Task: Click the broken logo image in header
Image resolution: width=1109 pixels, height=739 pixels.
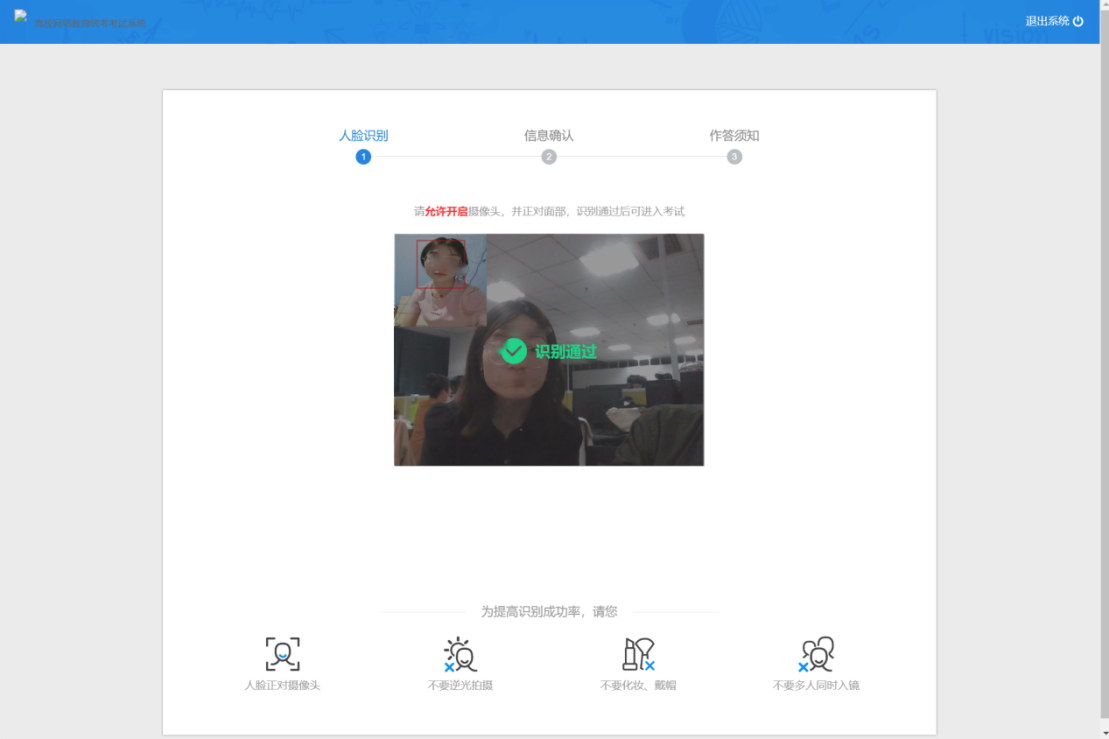Action: click(x=21, y=16)
